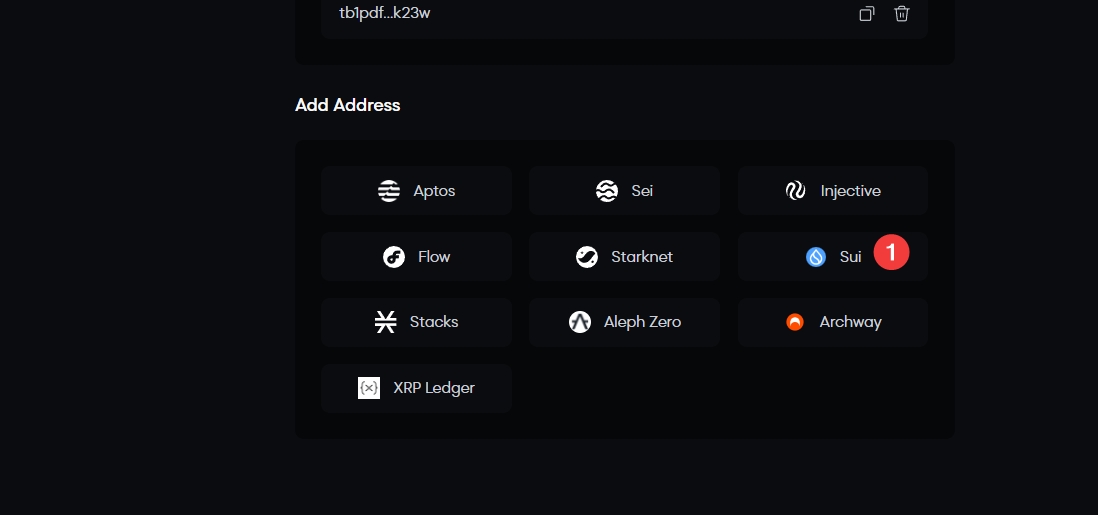Click the red number 1 badge
Viewport: 1098px width, 515px height.
[891, 252]
